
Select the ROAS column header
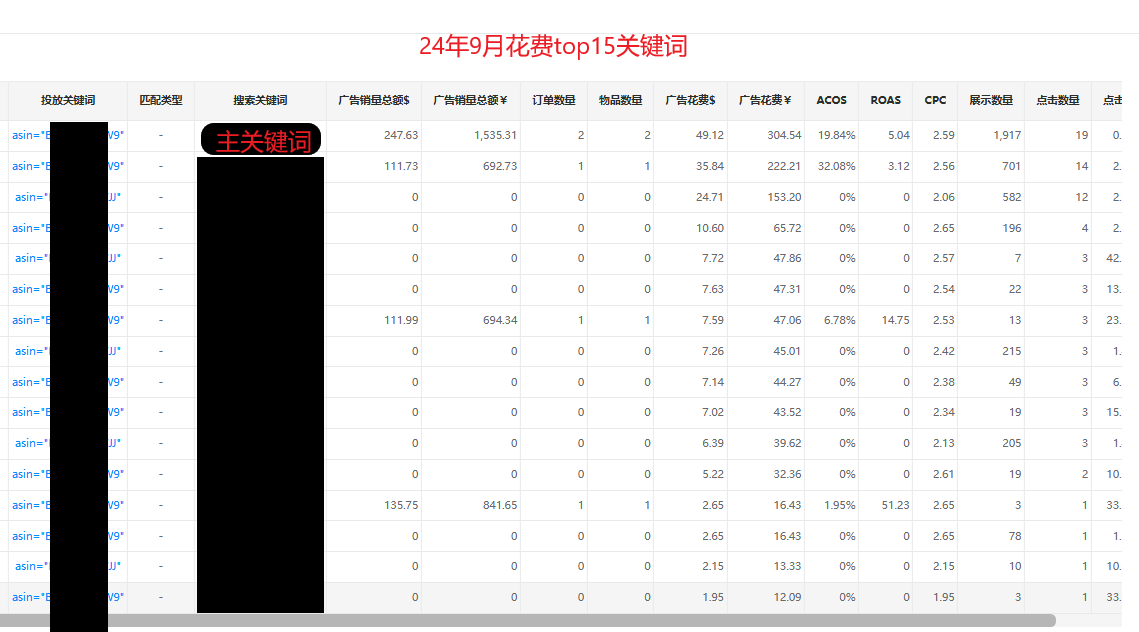click(x=885, y=100)
